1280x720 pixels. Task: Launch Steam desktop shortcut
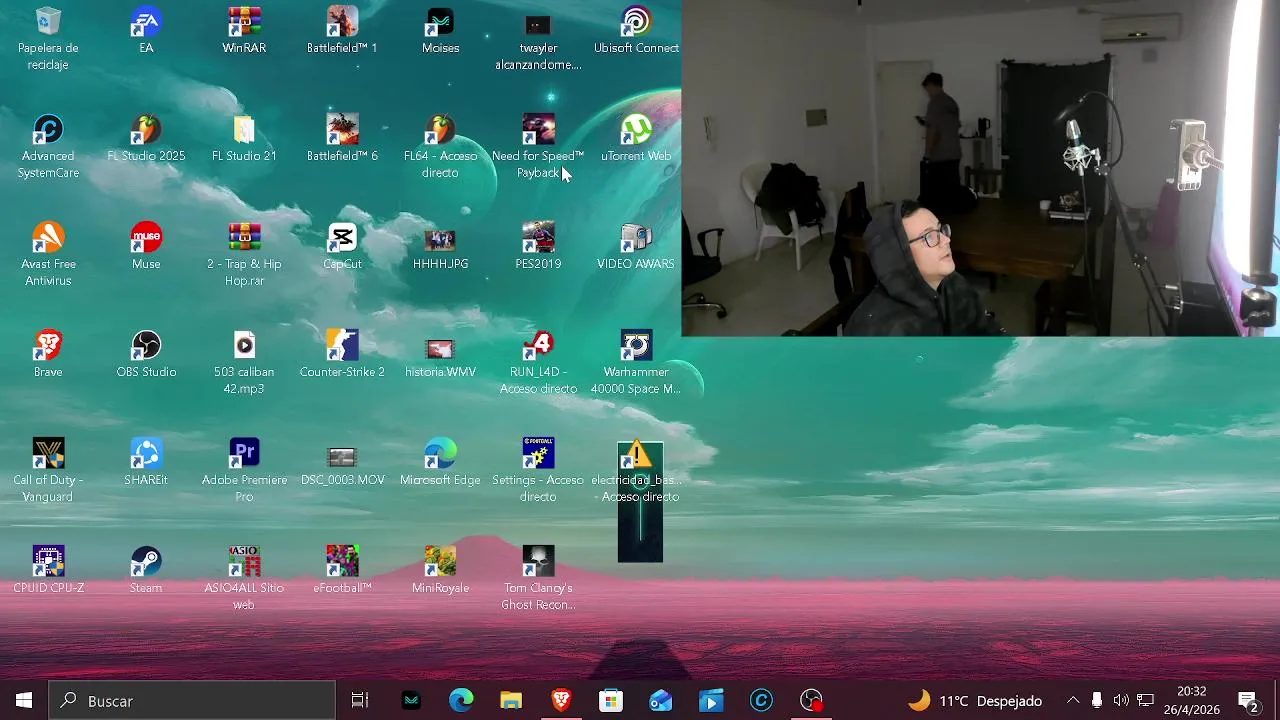point(146,570)
